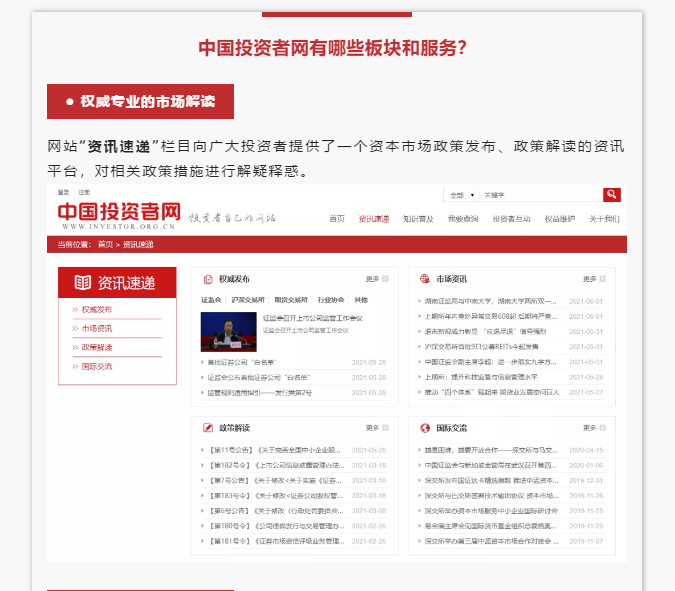Open the 【第7号公告】 policy item

pyautogui.click(x=275, y=480)
